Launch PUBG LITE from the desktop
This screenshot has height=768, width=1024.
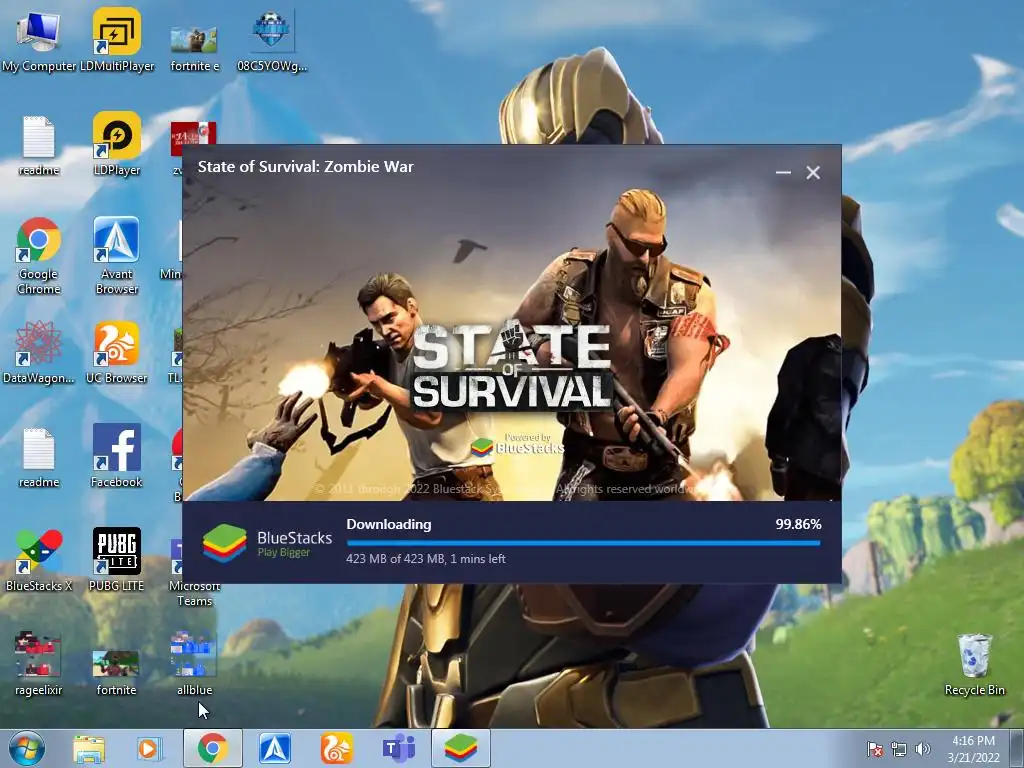[117, 560]
